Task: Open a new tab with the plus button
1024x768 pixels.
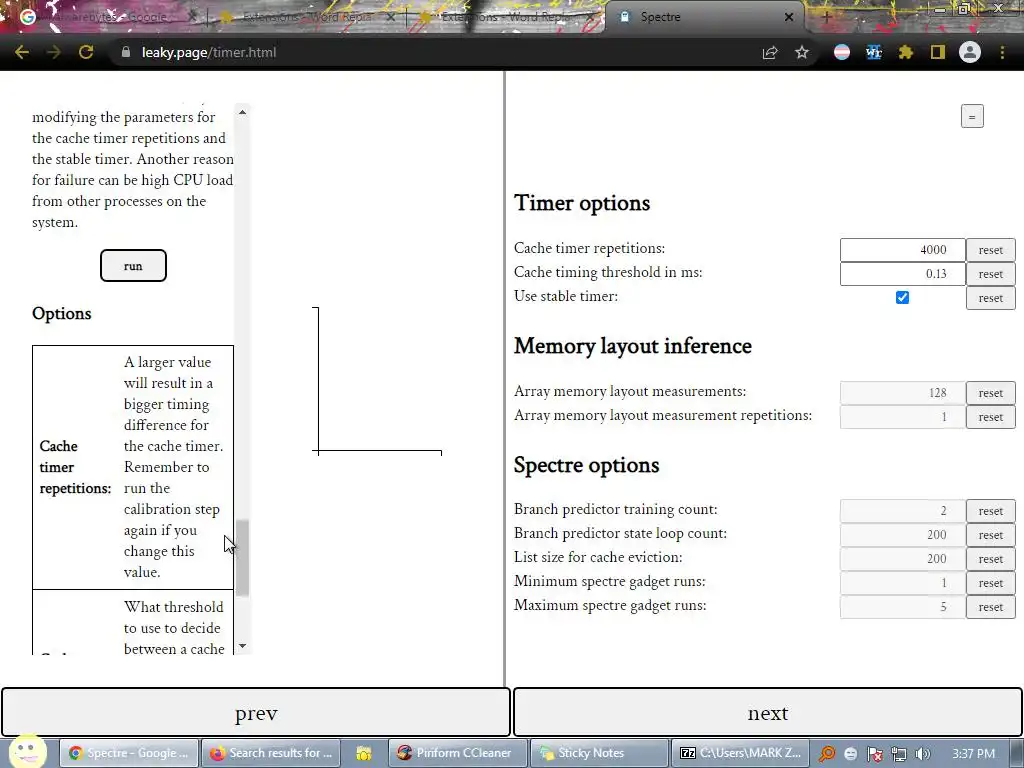Action: point(825,17)
